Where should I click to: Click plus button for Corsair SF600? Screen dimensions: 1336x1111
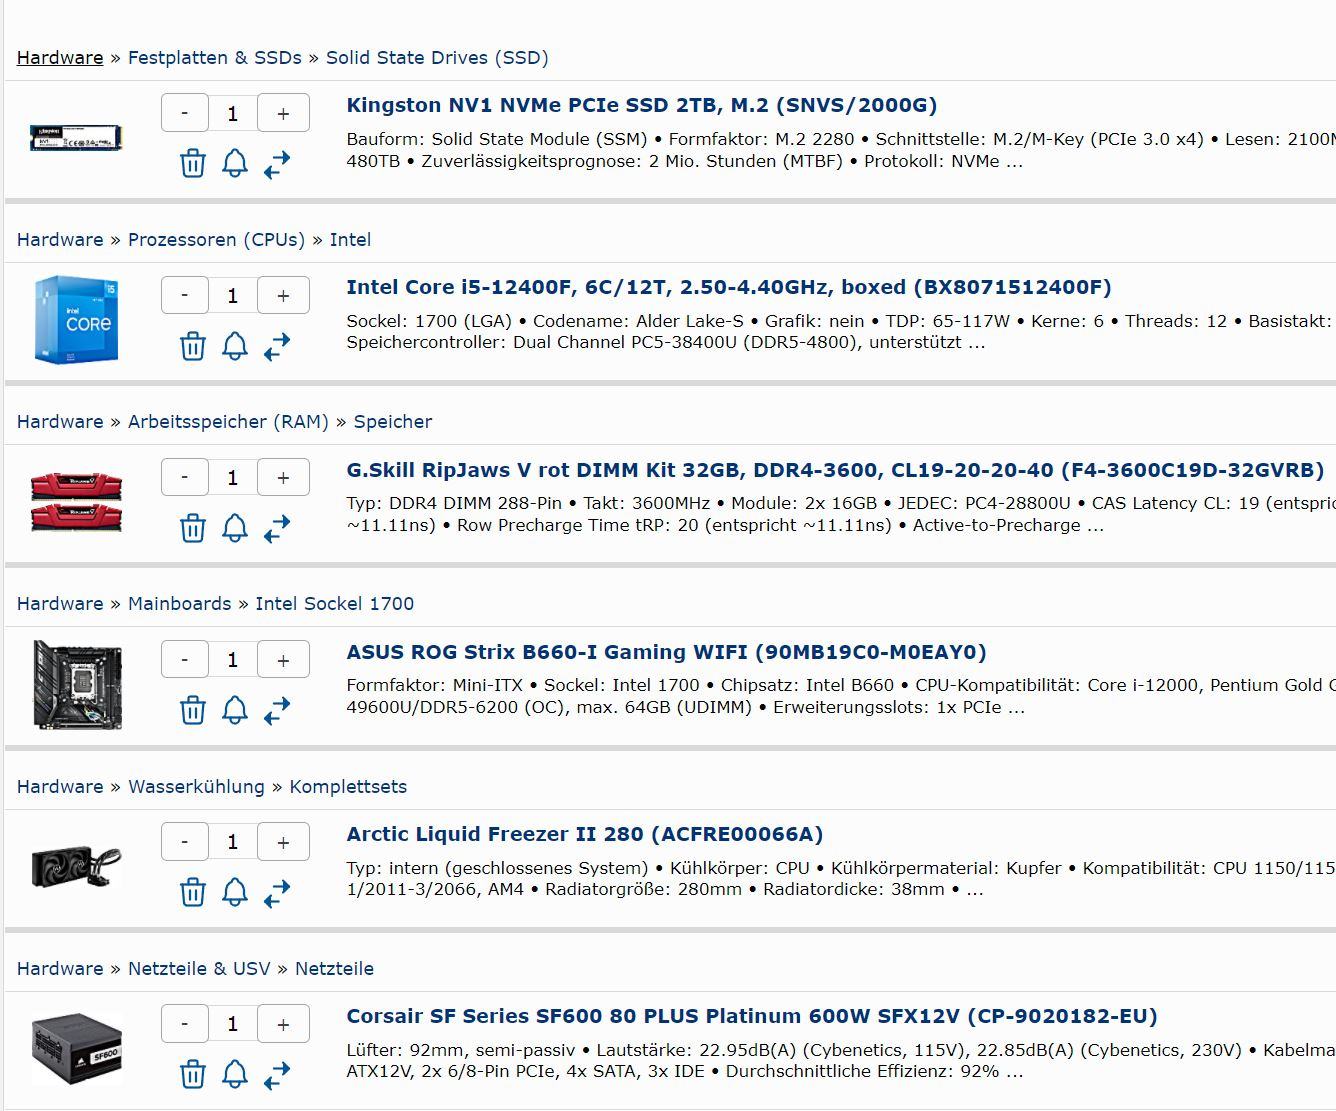tap(283, 1023)
